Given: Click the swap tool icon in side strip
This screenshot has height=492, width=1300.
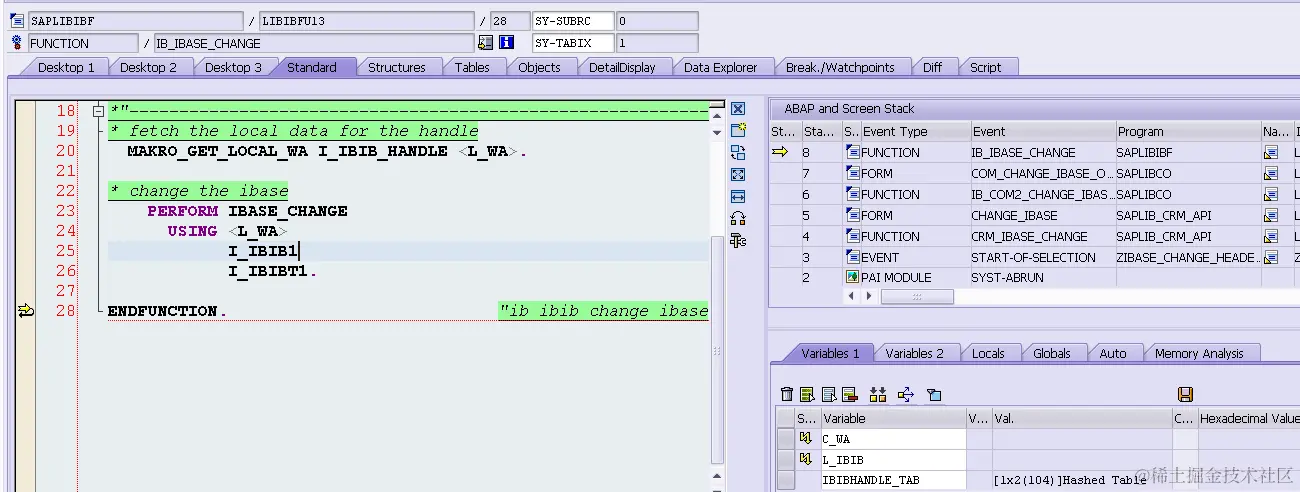Looking at the screenshot, I should [x=738, y=152].
